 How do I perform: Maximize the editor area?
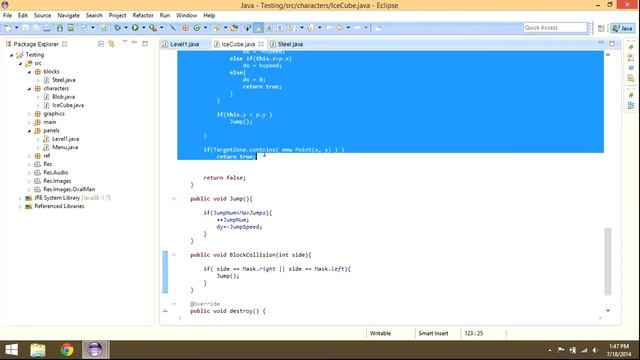(612, 43)
